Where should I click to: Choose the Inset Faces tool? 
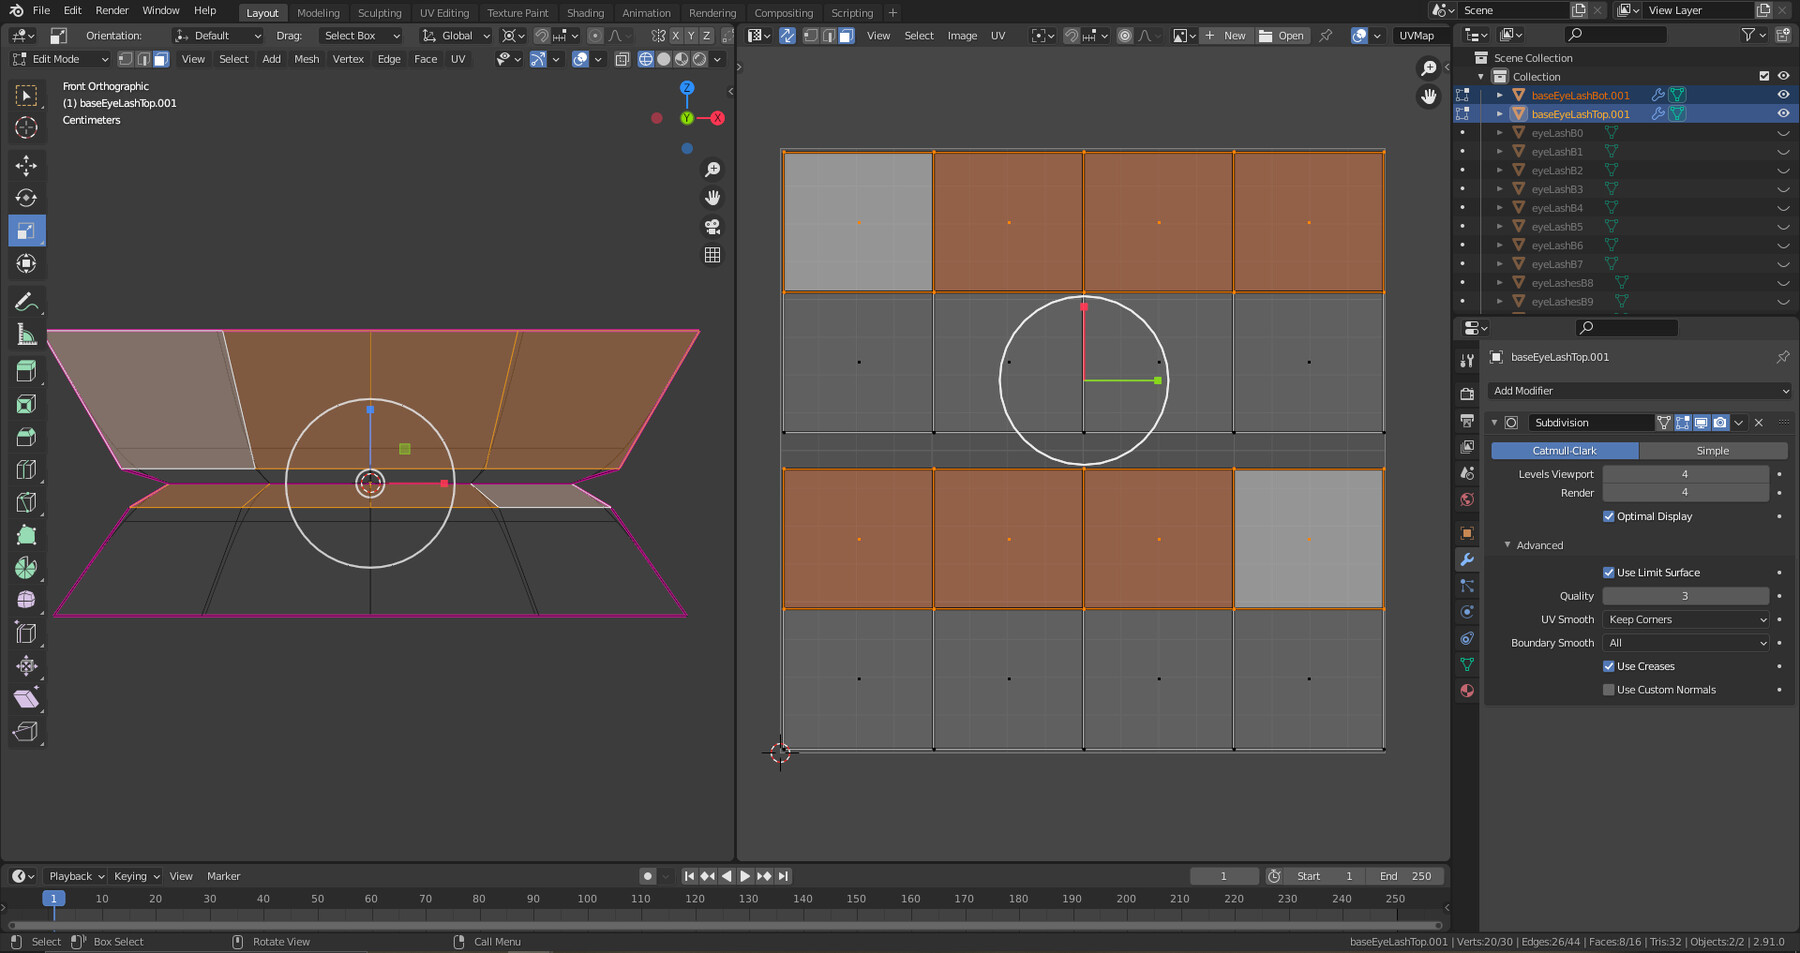[26, 404]
